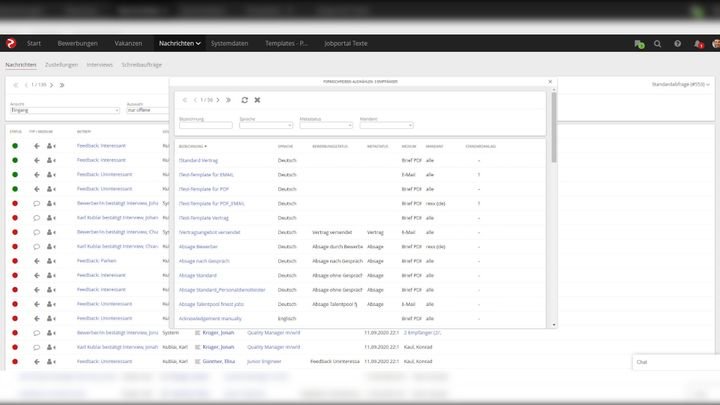Viewport: 720px width, 405px height.
Task: Click reply arrow icon in Günther, Elisa row
Action: click(x=37, y=361)
